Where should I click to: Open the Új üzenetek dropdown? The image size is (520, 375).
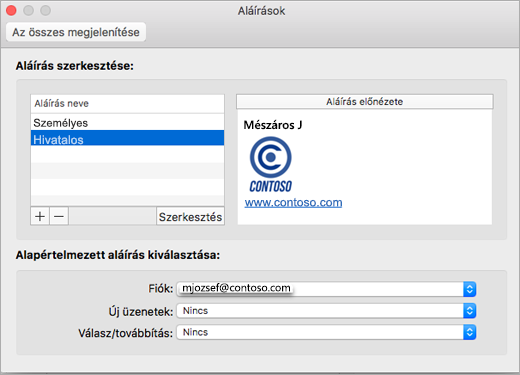pos(326,311)
